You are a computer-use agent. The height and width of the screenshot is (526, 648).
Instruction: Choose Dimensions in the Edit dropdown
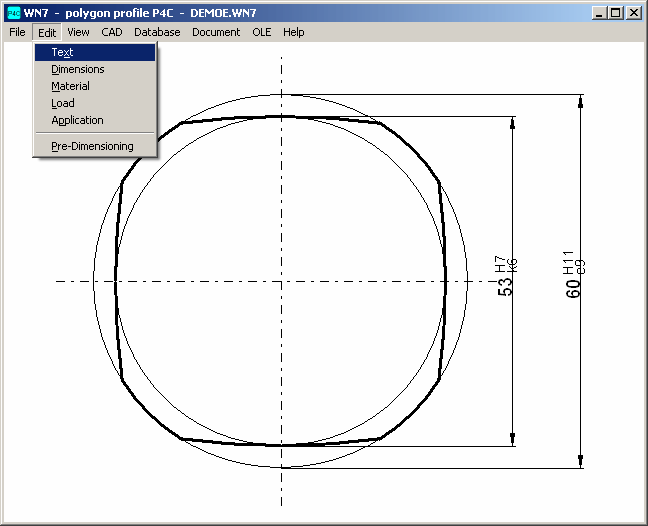77,69
